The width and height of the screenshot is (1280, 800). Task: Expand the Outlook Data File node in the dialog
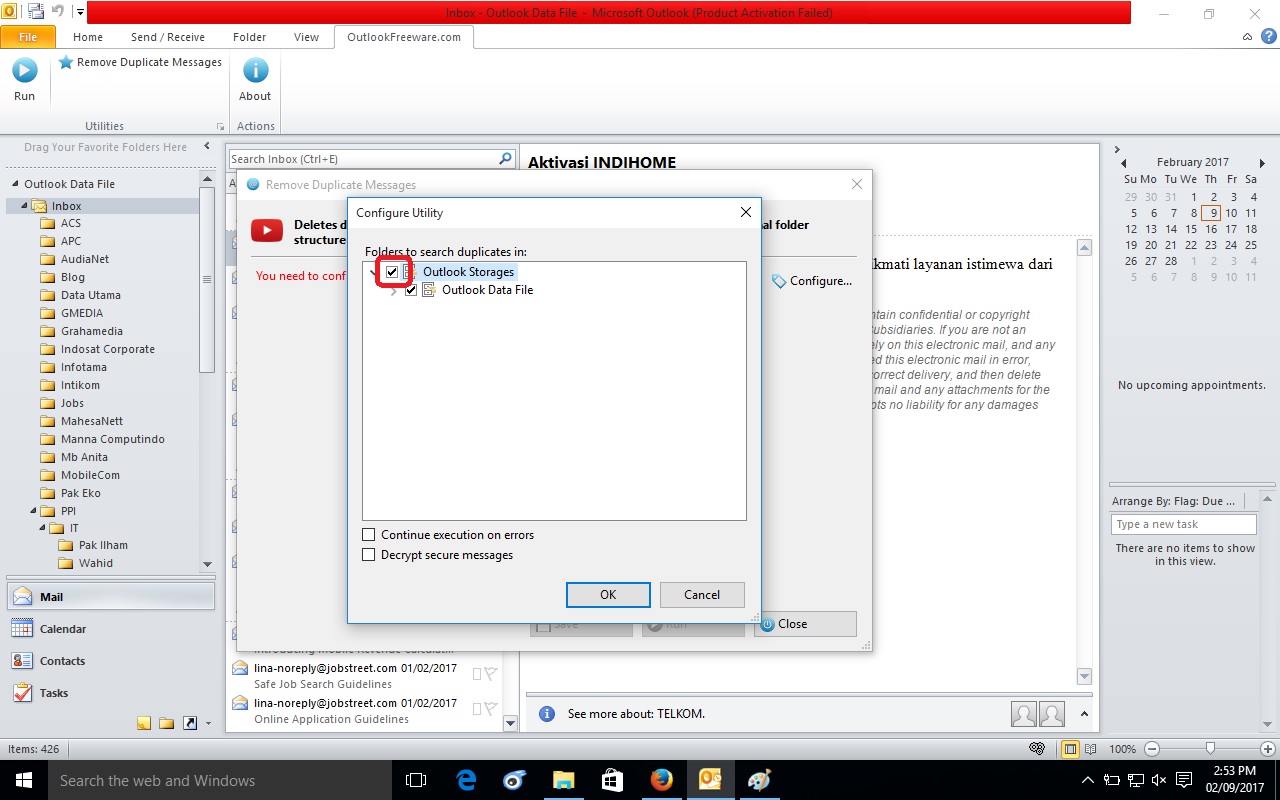tap(394, 290)
